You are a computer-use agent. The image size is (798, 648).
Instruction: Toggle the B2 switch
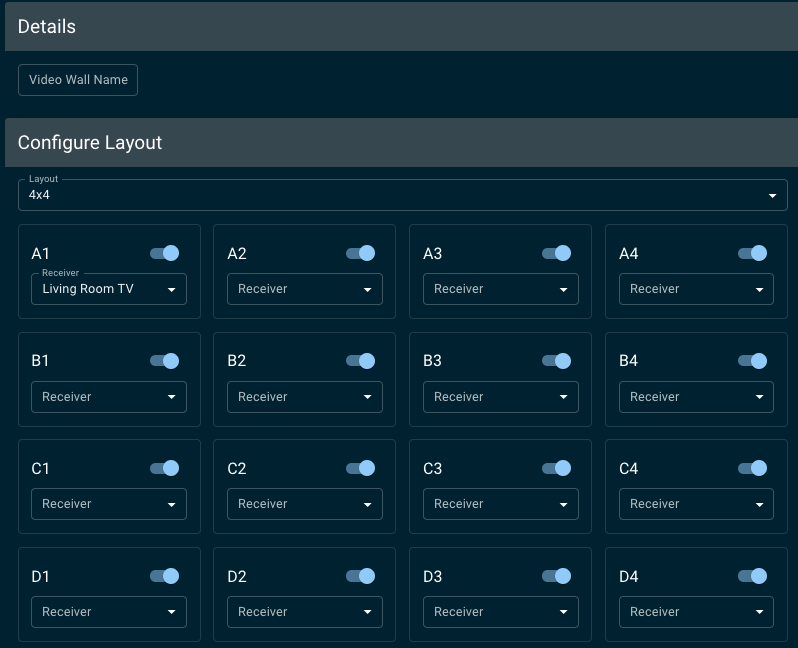(360, 361)
